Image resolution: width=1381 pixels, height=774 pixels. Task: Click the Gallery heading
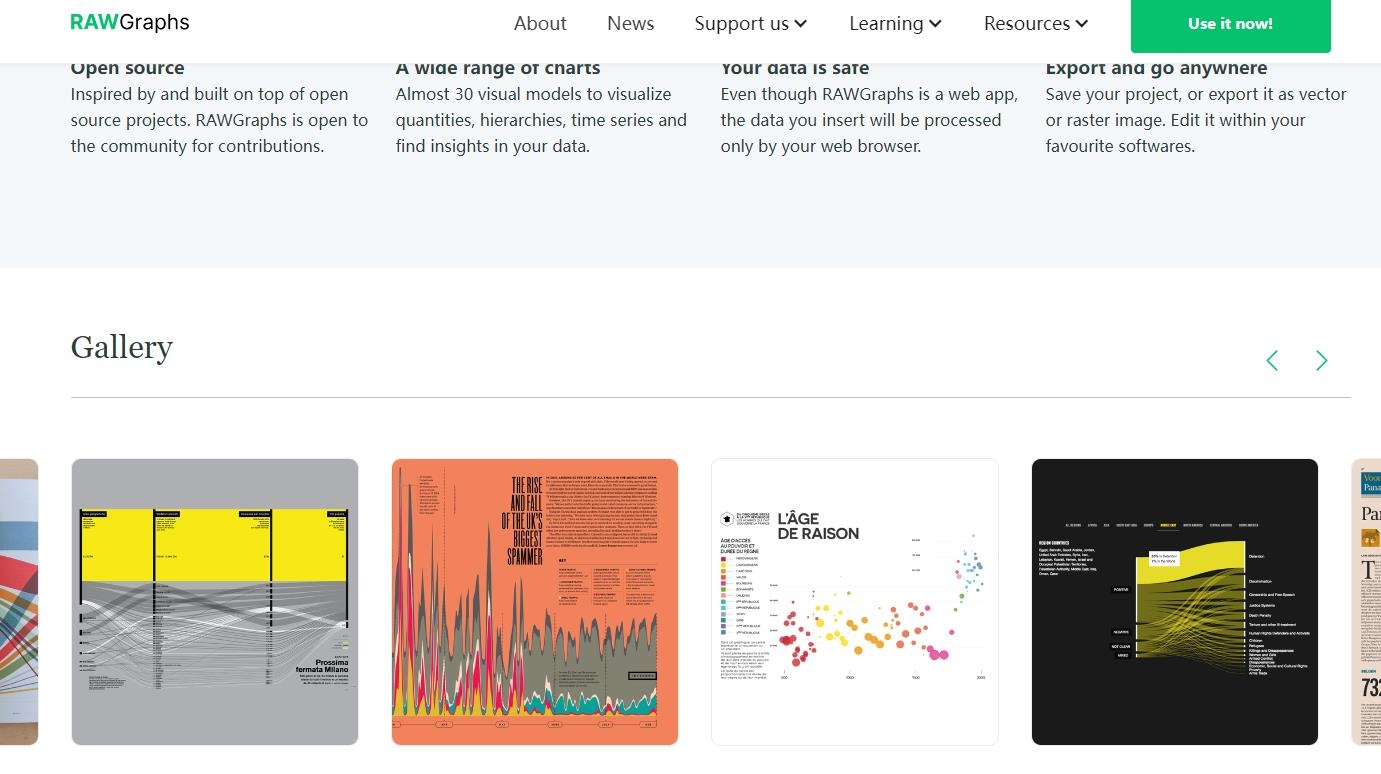point(122,347)
